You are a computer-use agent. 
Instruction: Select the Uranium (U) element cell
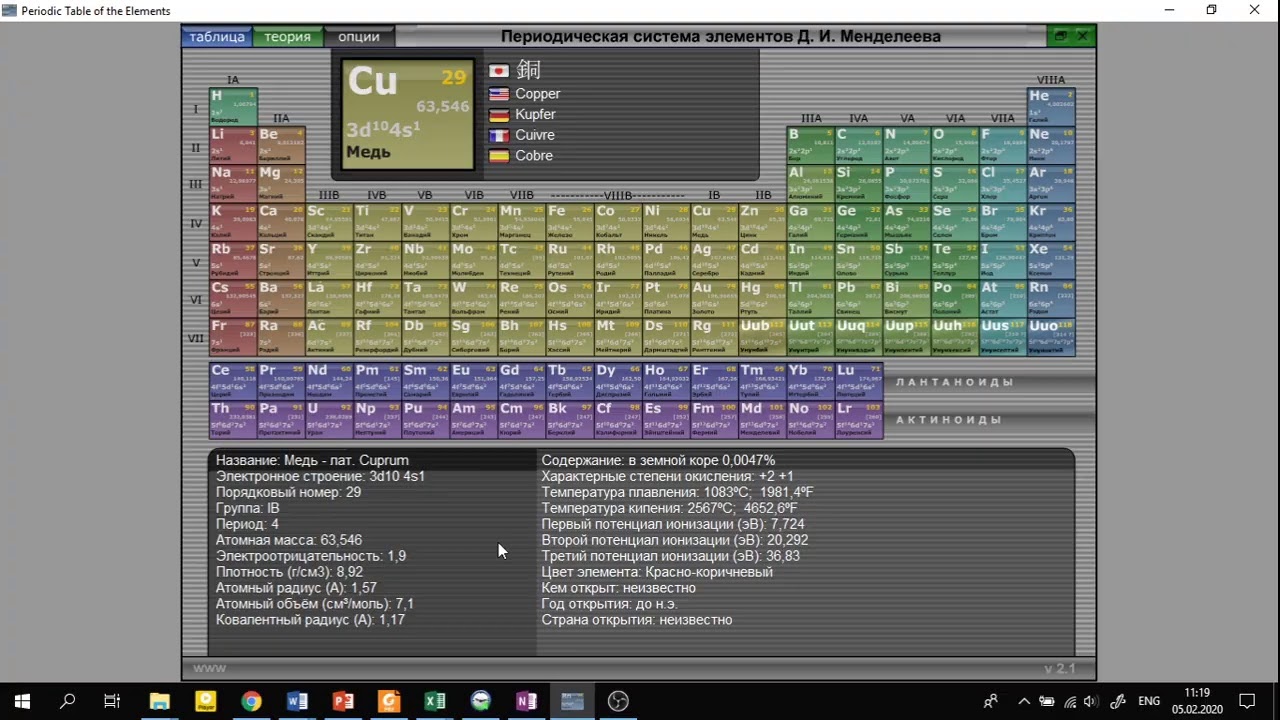click(x=329, y=420)
